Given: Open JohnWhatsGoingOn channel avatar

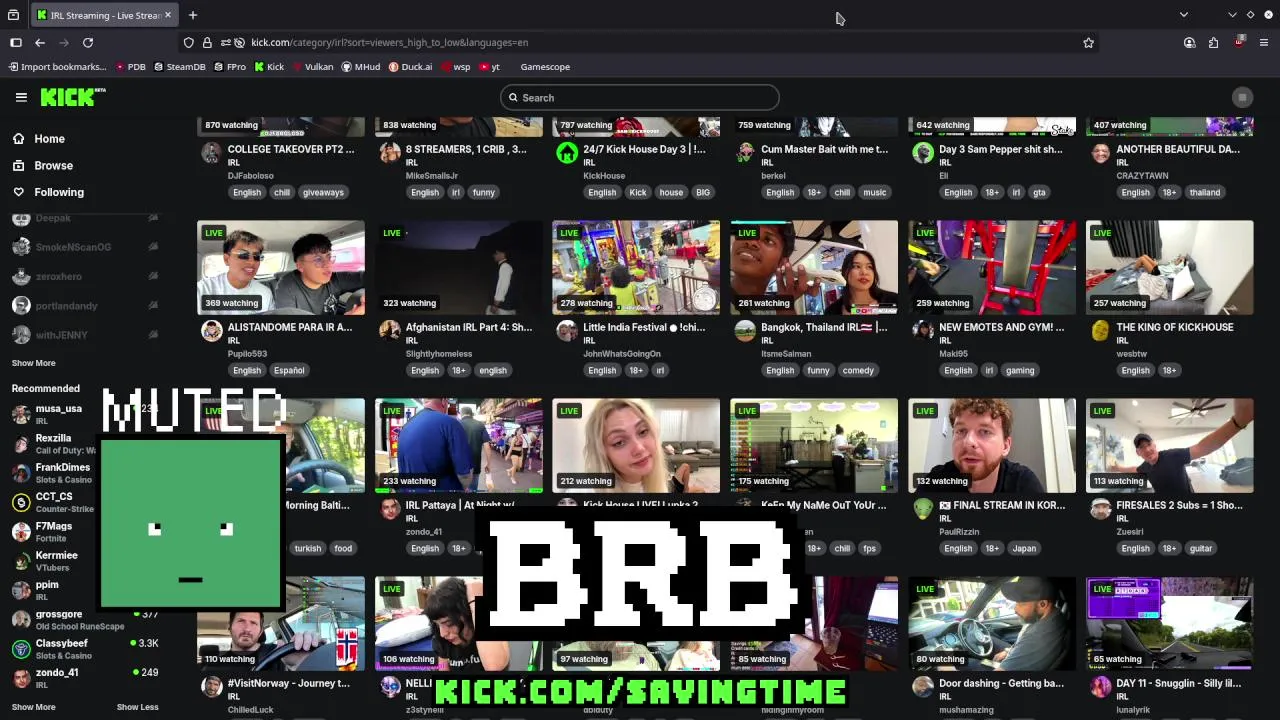Looking at the screenshot, I should (567, 331).
